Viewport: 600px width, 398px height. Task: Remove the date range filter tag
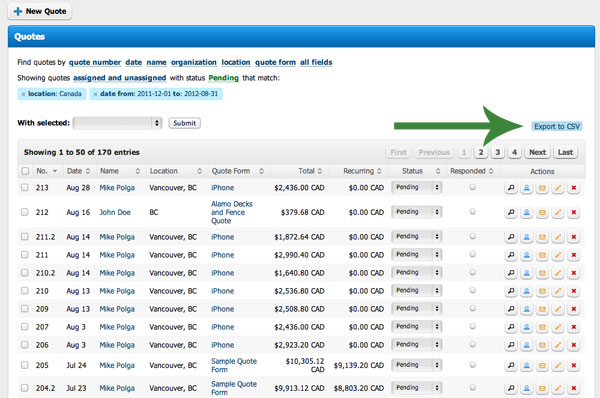95,94
